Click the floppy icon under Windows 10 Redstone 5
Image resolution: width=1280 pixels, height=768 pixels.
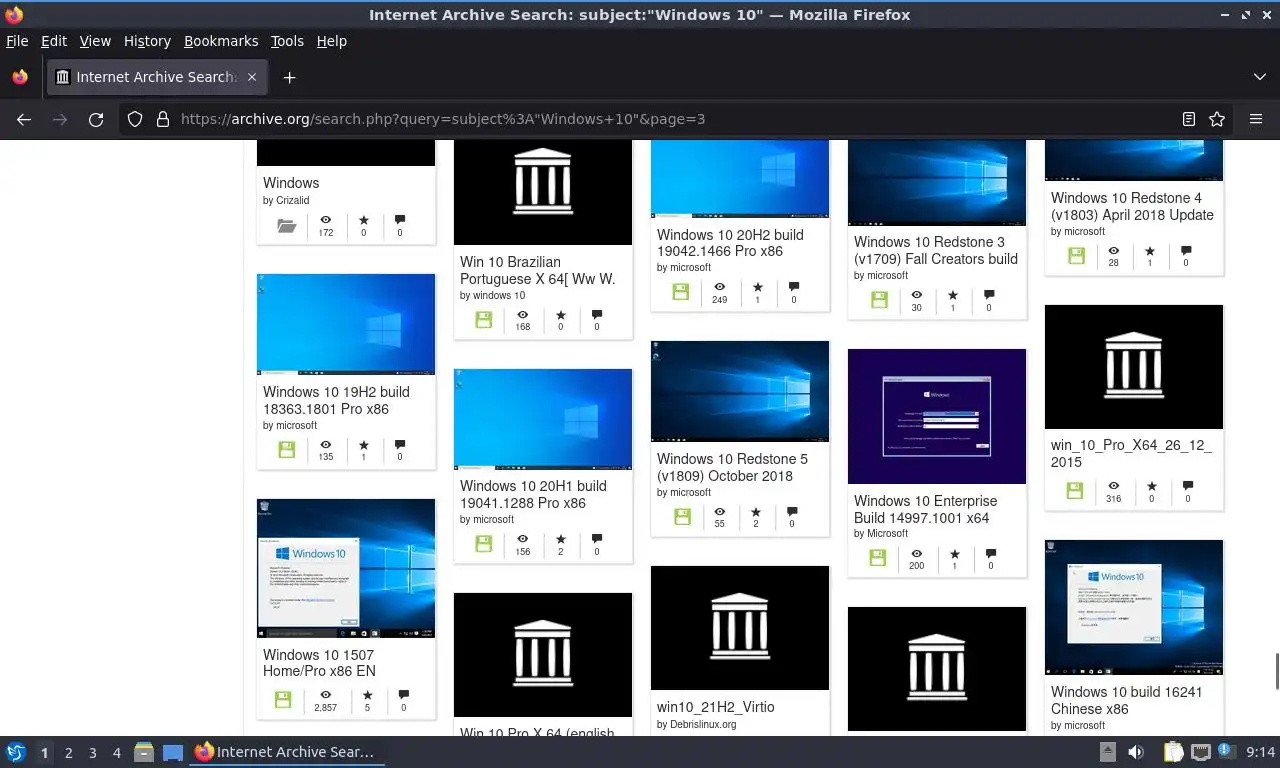click(x=682, y=517)
